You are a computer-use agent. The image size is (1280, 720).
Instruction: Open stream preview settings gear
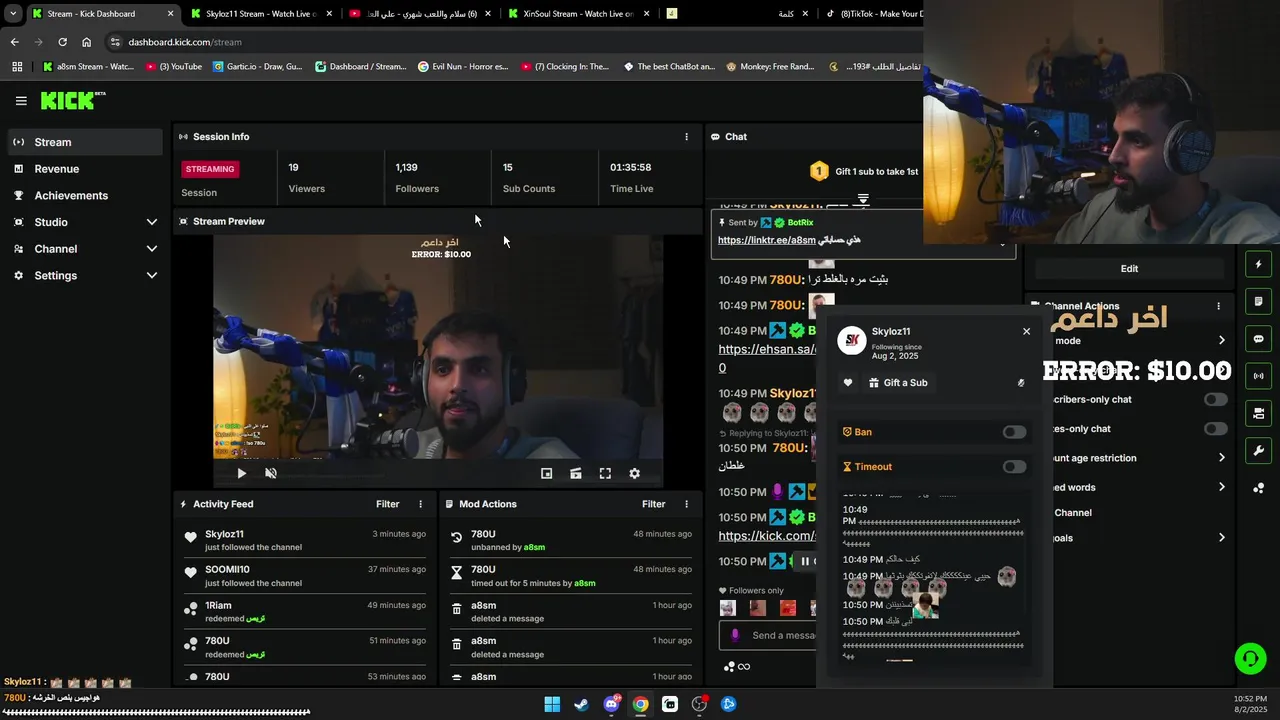point(634,474)
